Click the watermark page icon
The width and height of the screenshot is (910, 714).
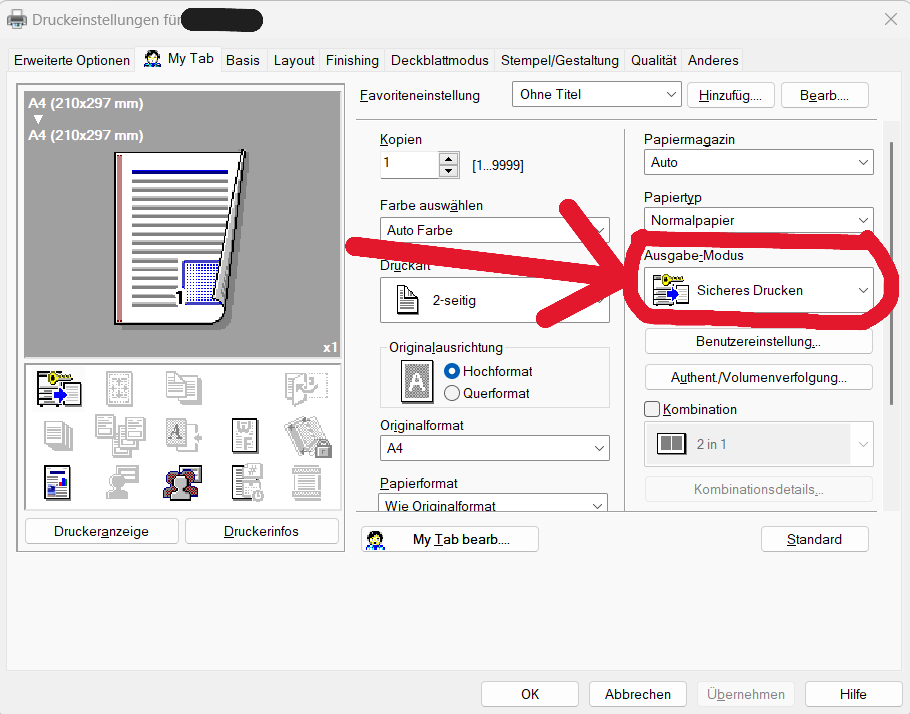[x=245, y=435]
